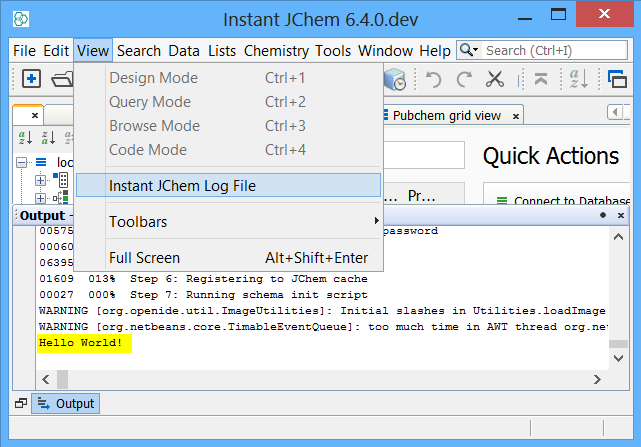641x447 pixels.
Task: Collapse the localdb root tree node
Action: [22, 162]
